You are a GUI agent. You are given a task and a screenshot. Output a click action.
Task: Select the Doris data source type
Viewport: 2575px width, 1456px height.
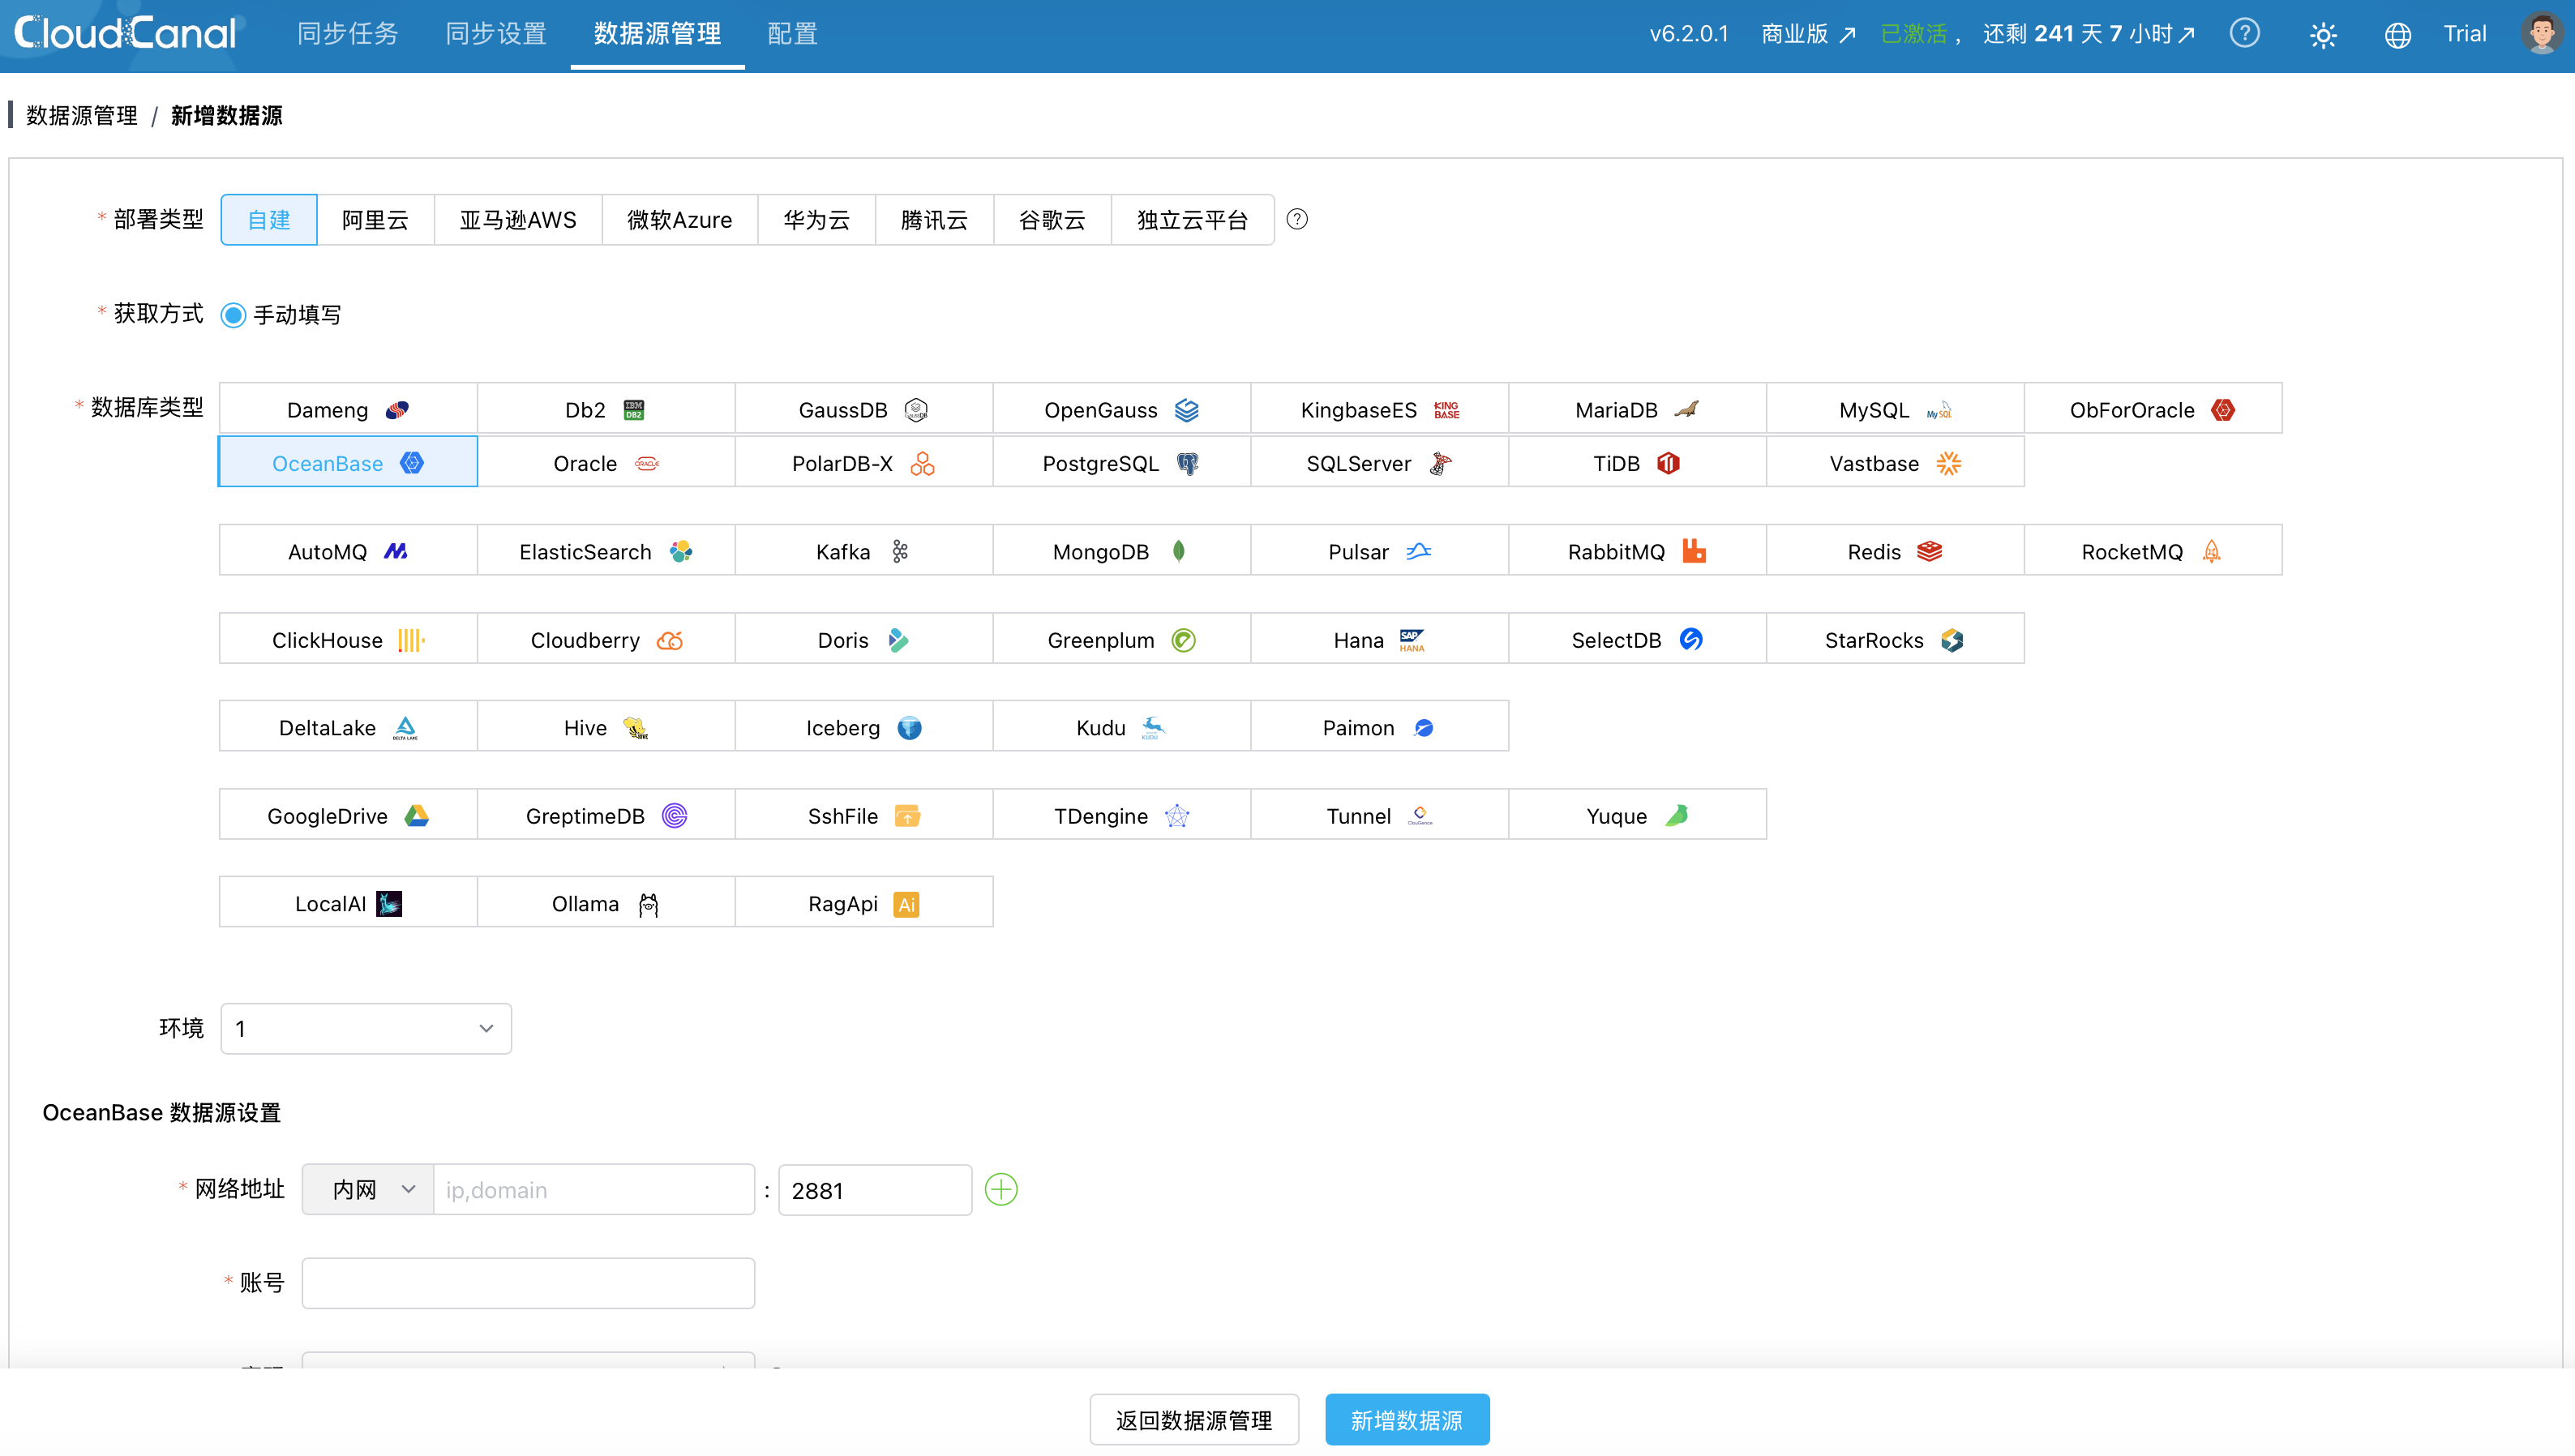pyautogui.click(x=864, y=639)
